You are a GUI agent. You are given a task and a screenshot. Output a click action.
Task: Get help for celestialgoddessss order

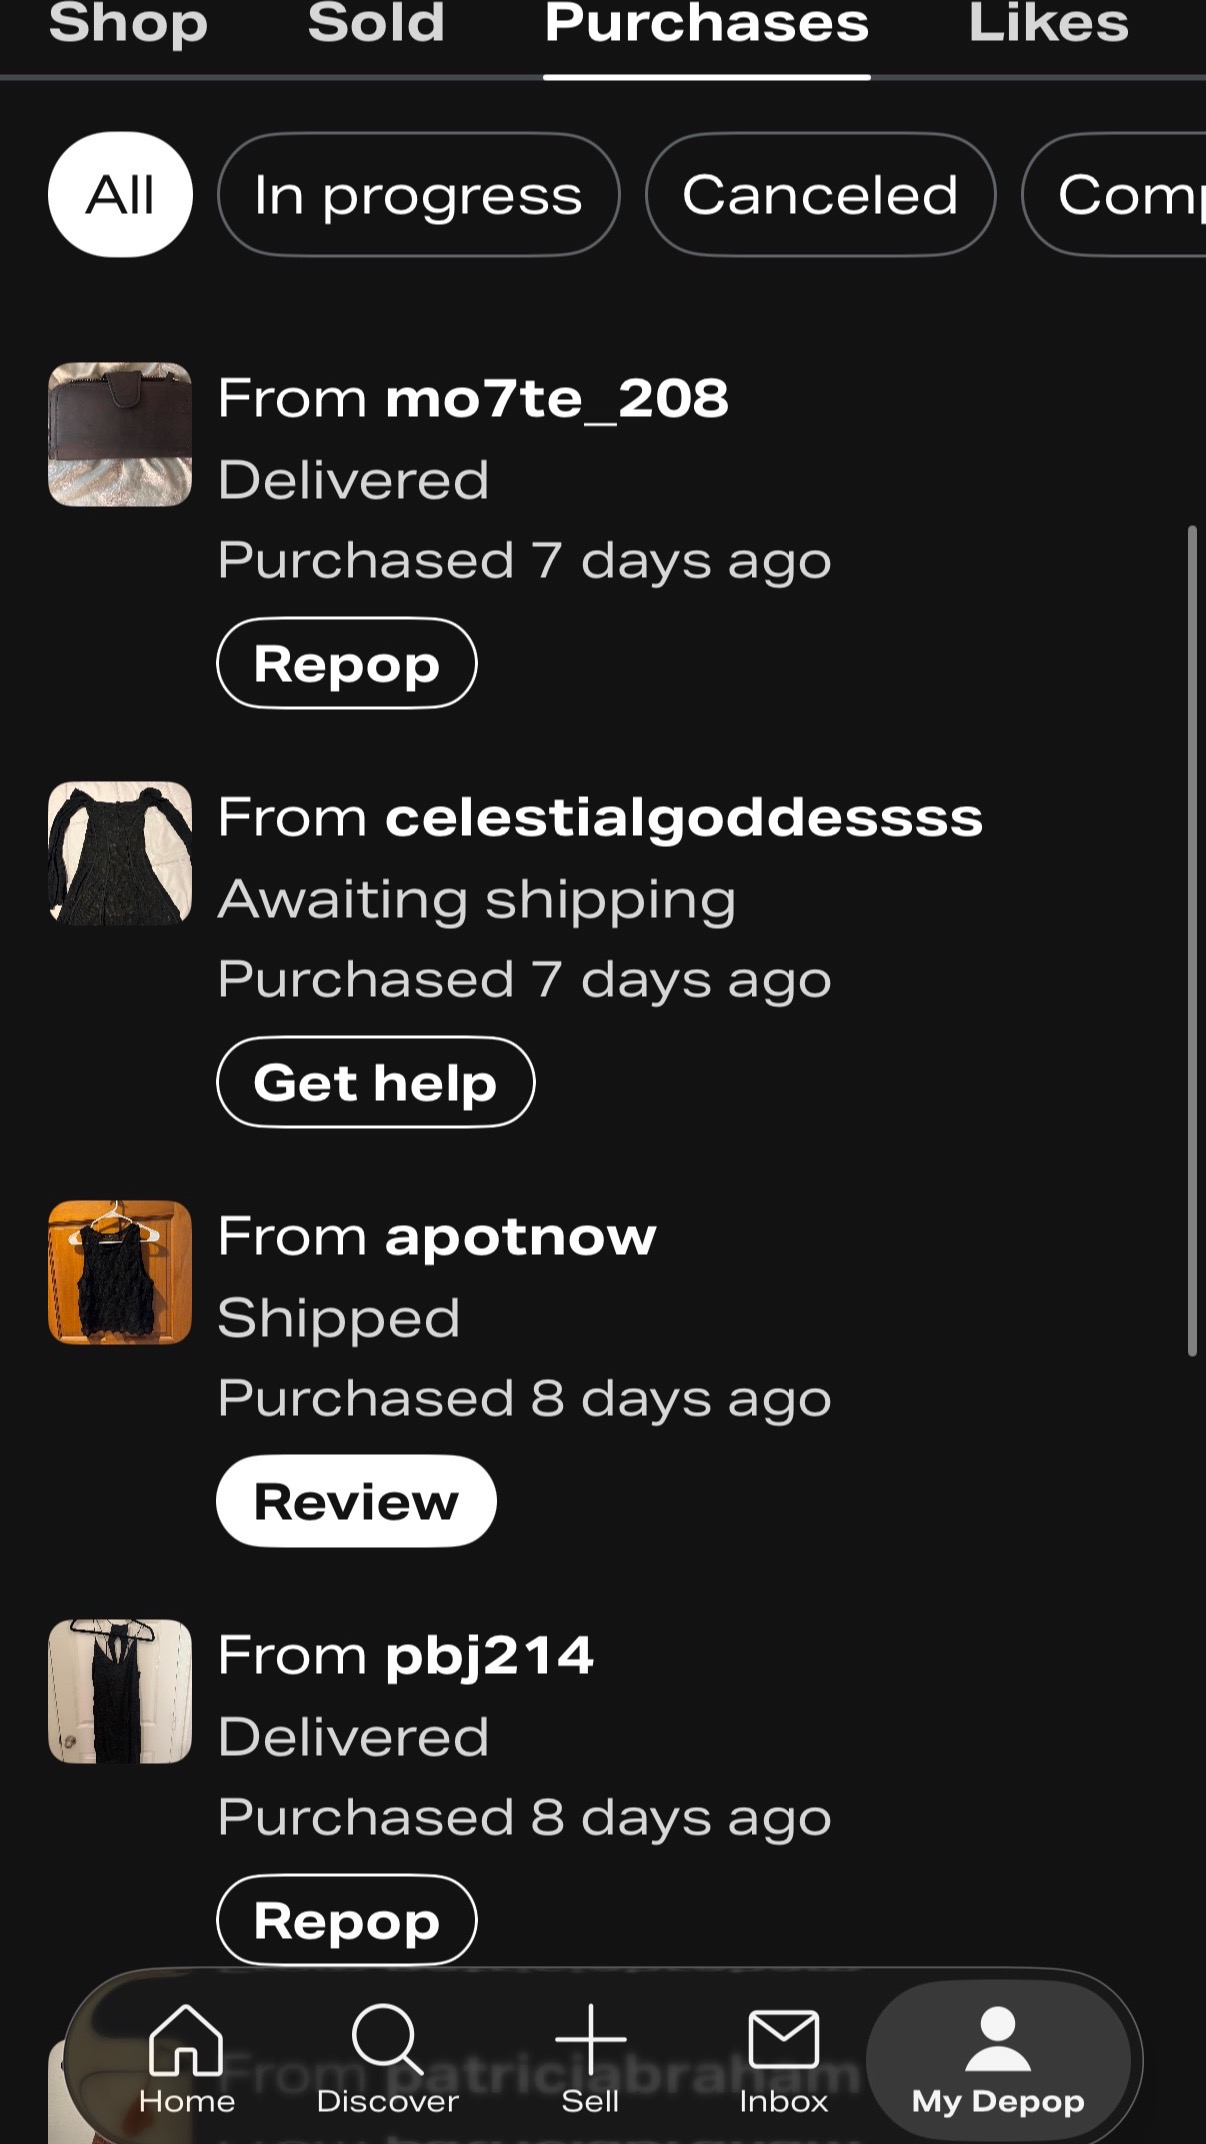(375, 1082)
